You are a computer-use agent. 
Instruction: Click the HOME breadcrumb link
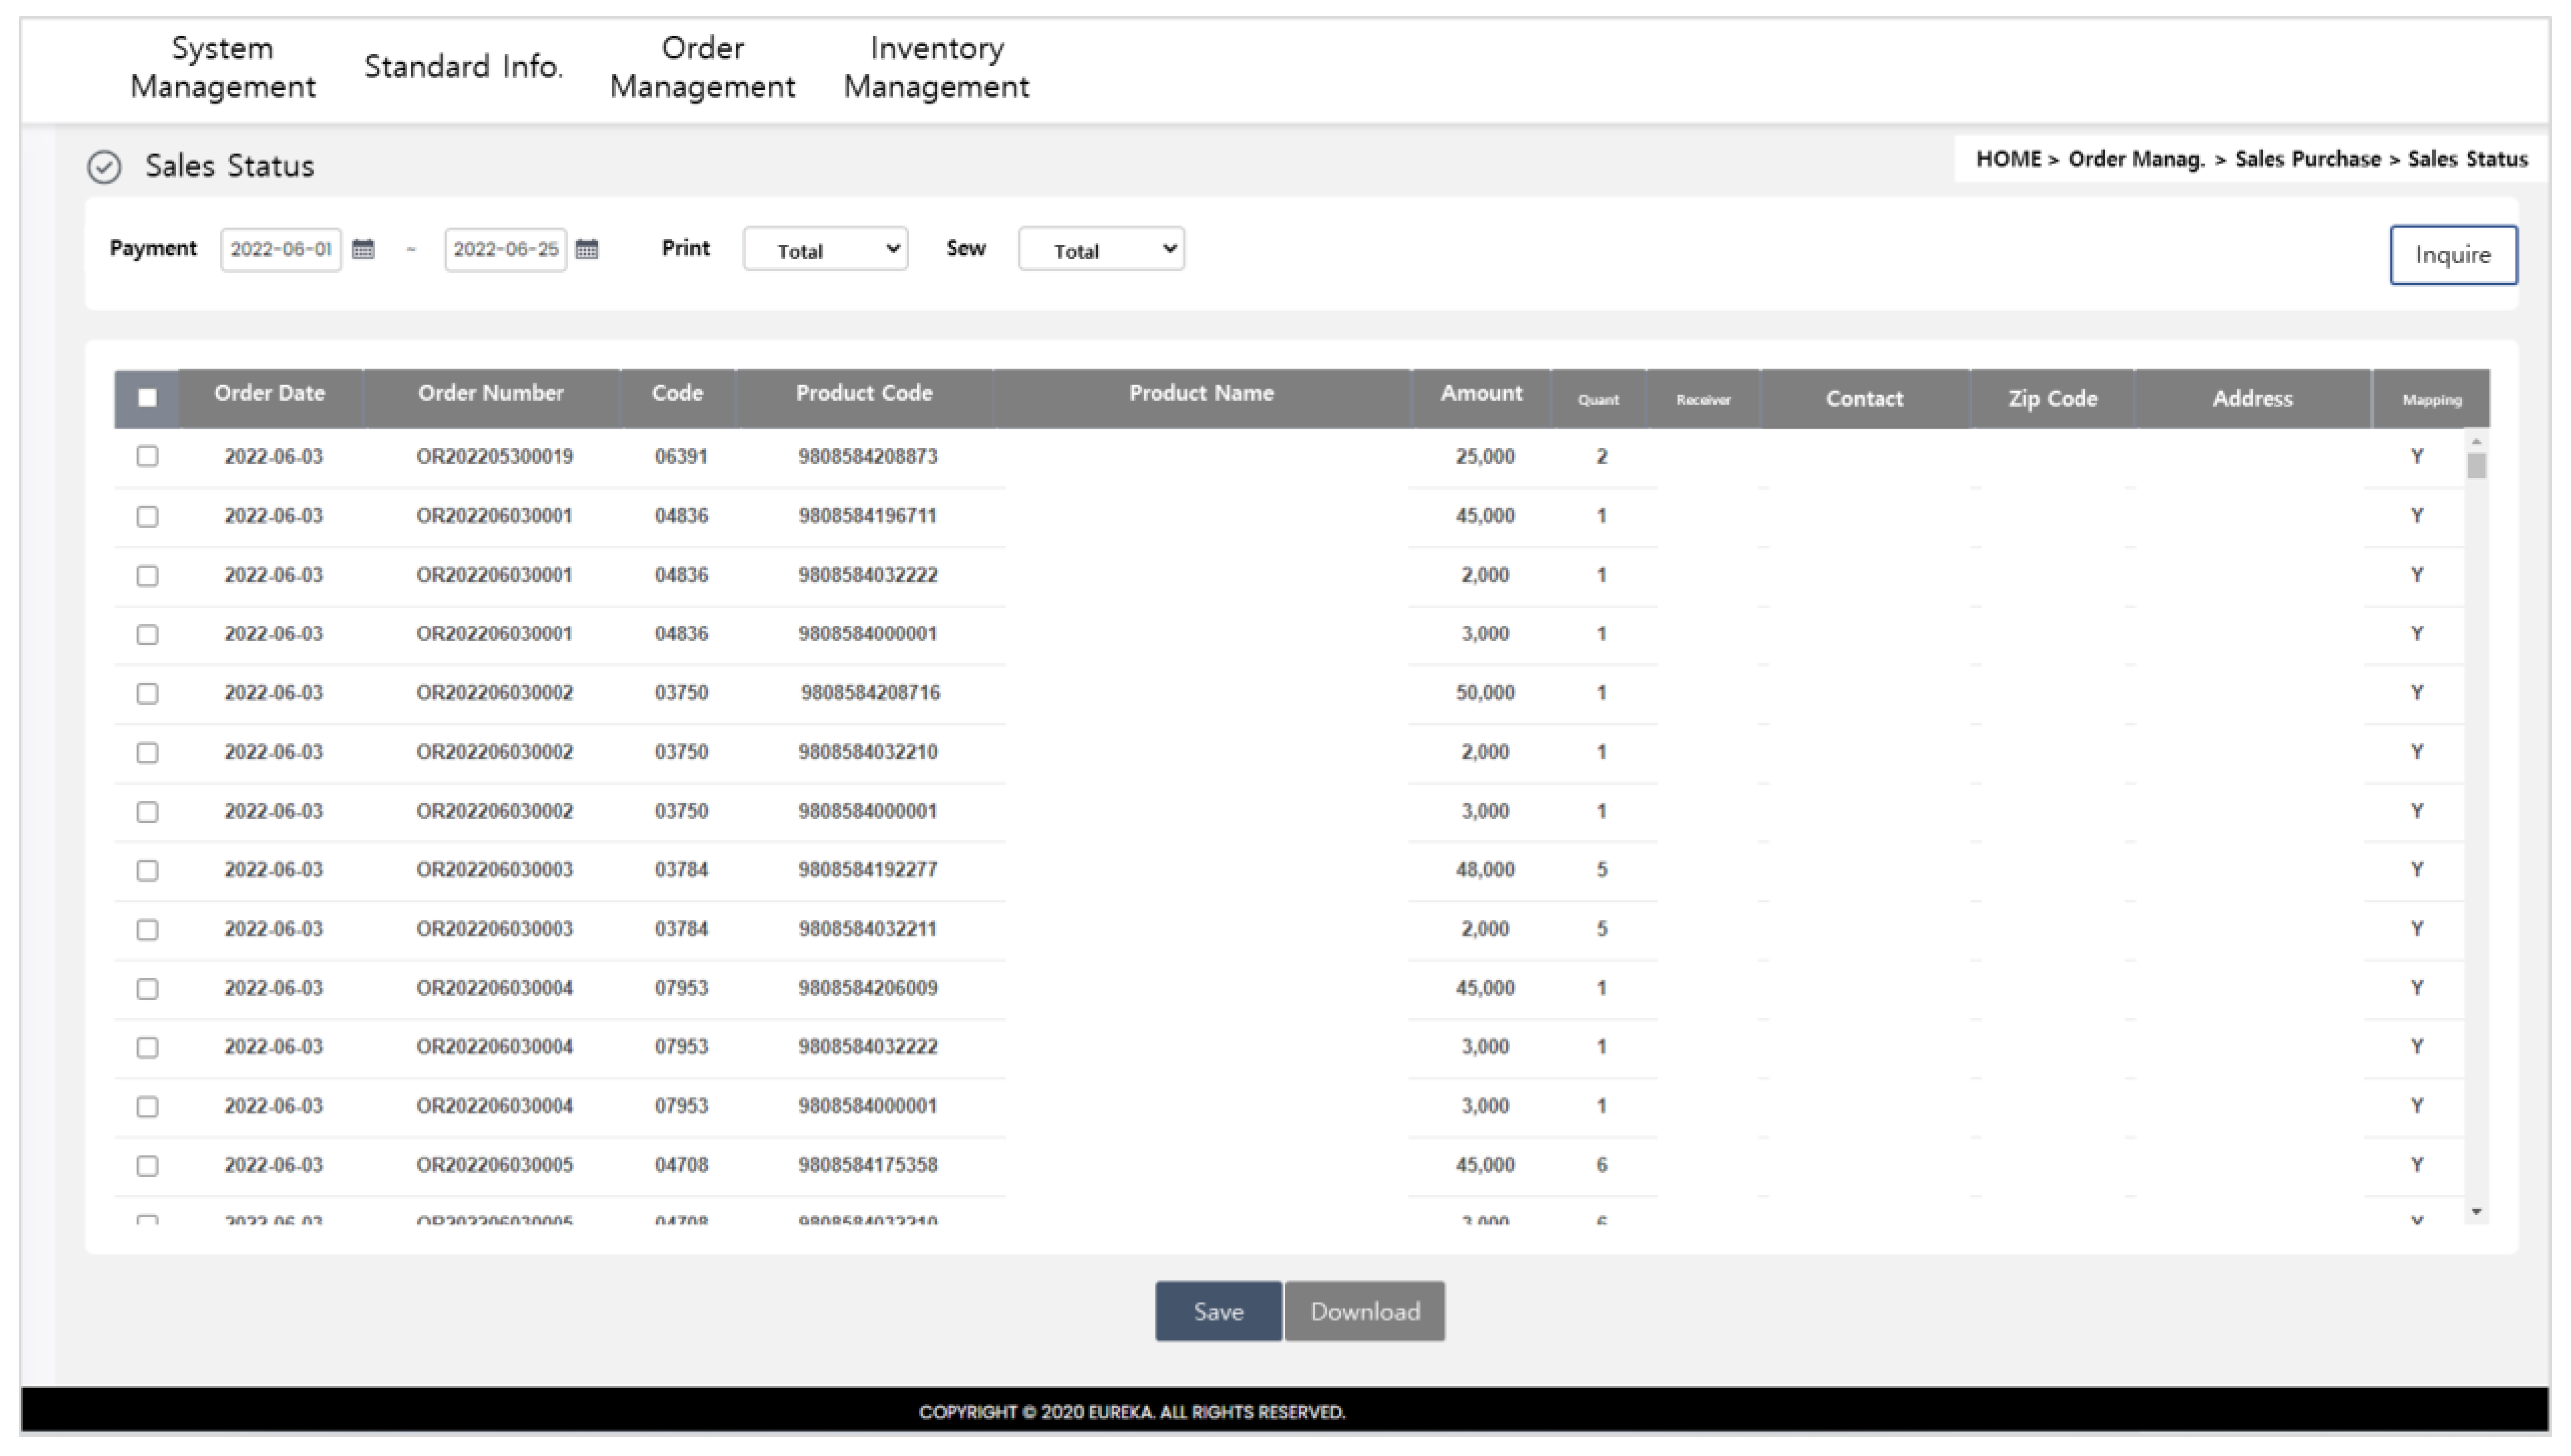pos(2009,158)
